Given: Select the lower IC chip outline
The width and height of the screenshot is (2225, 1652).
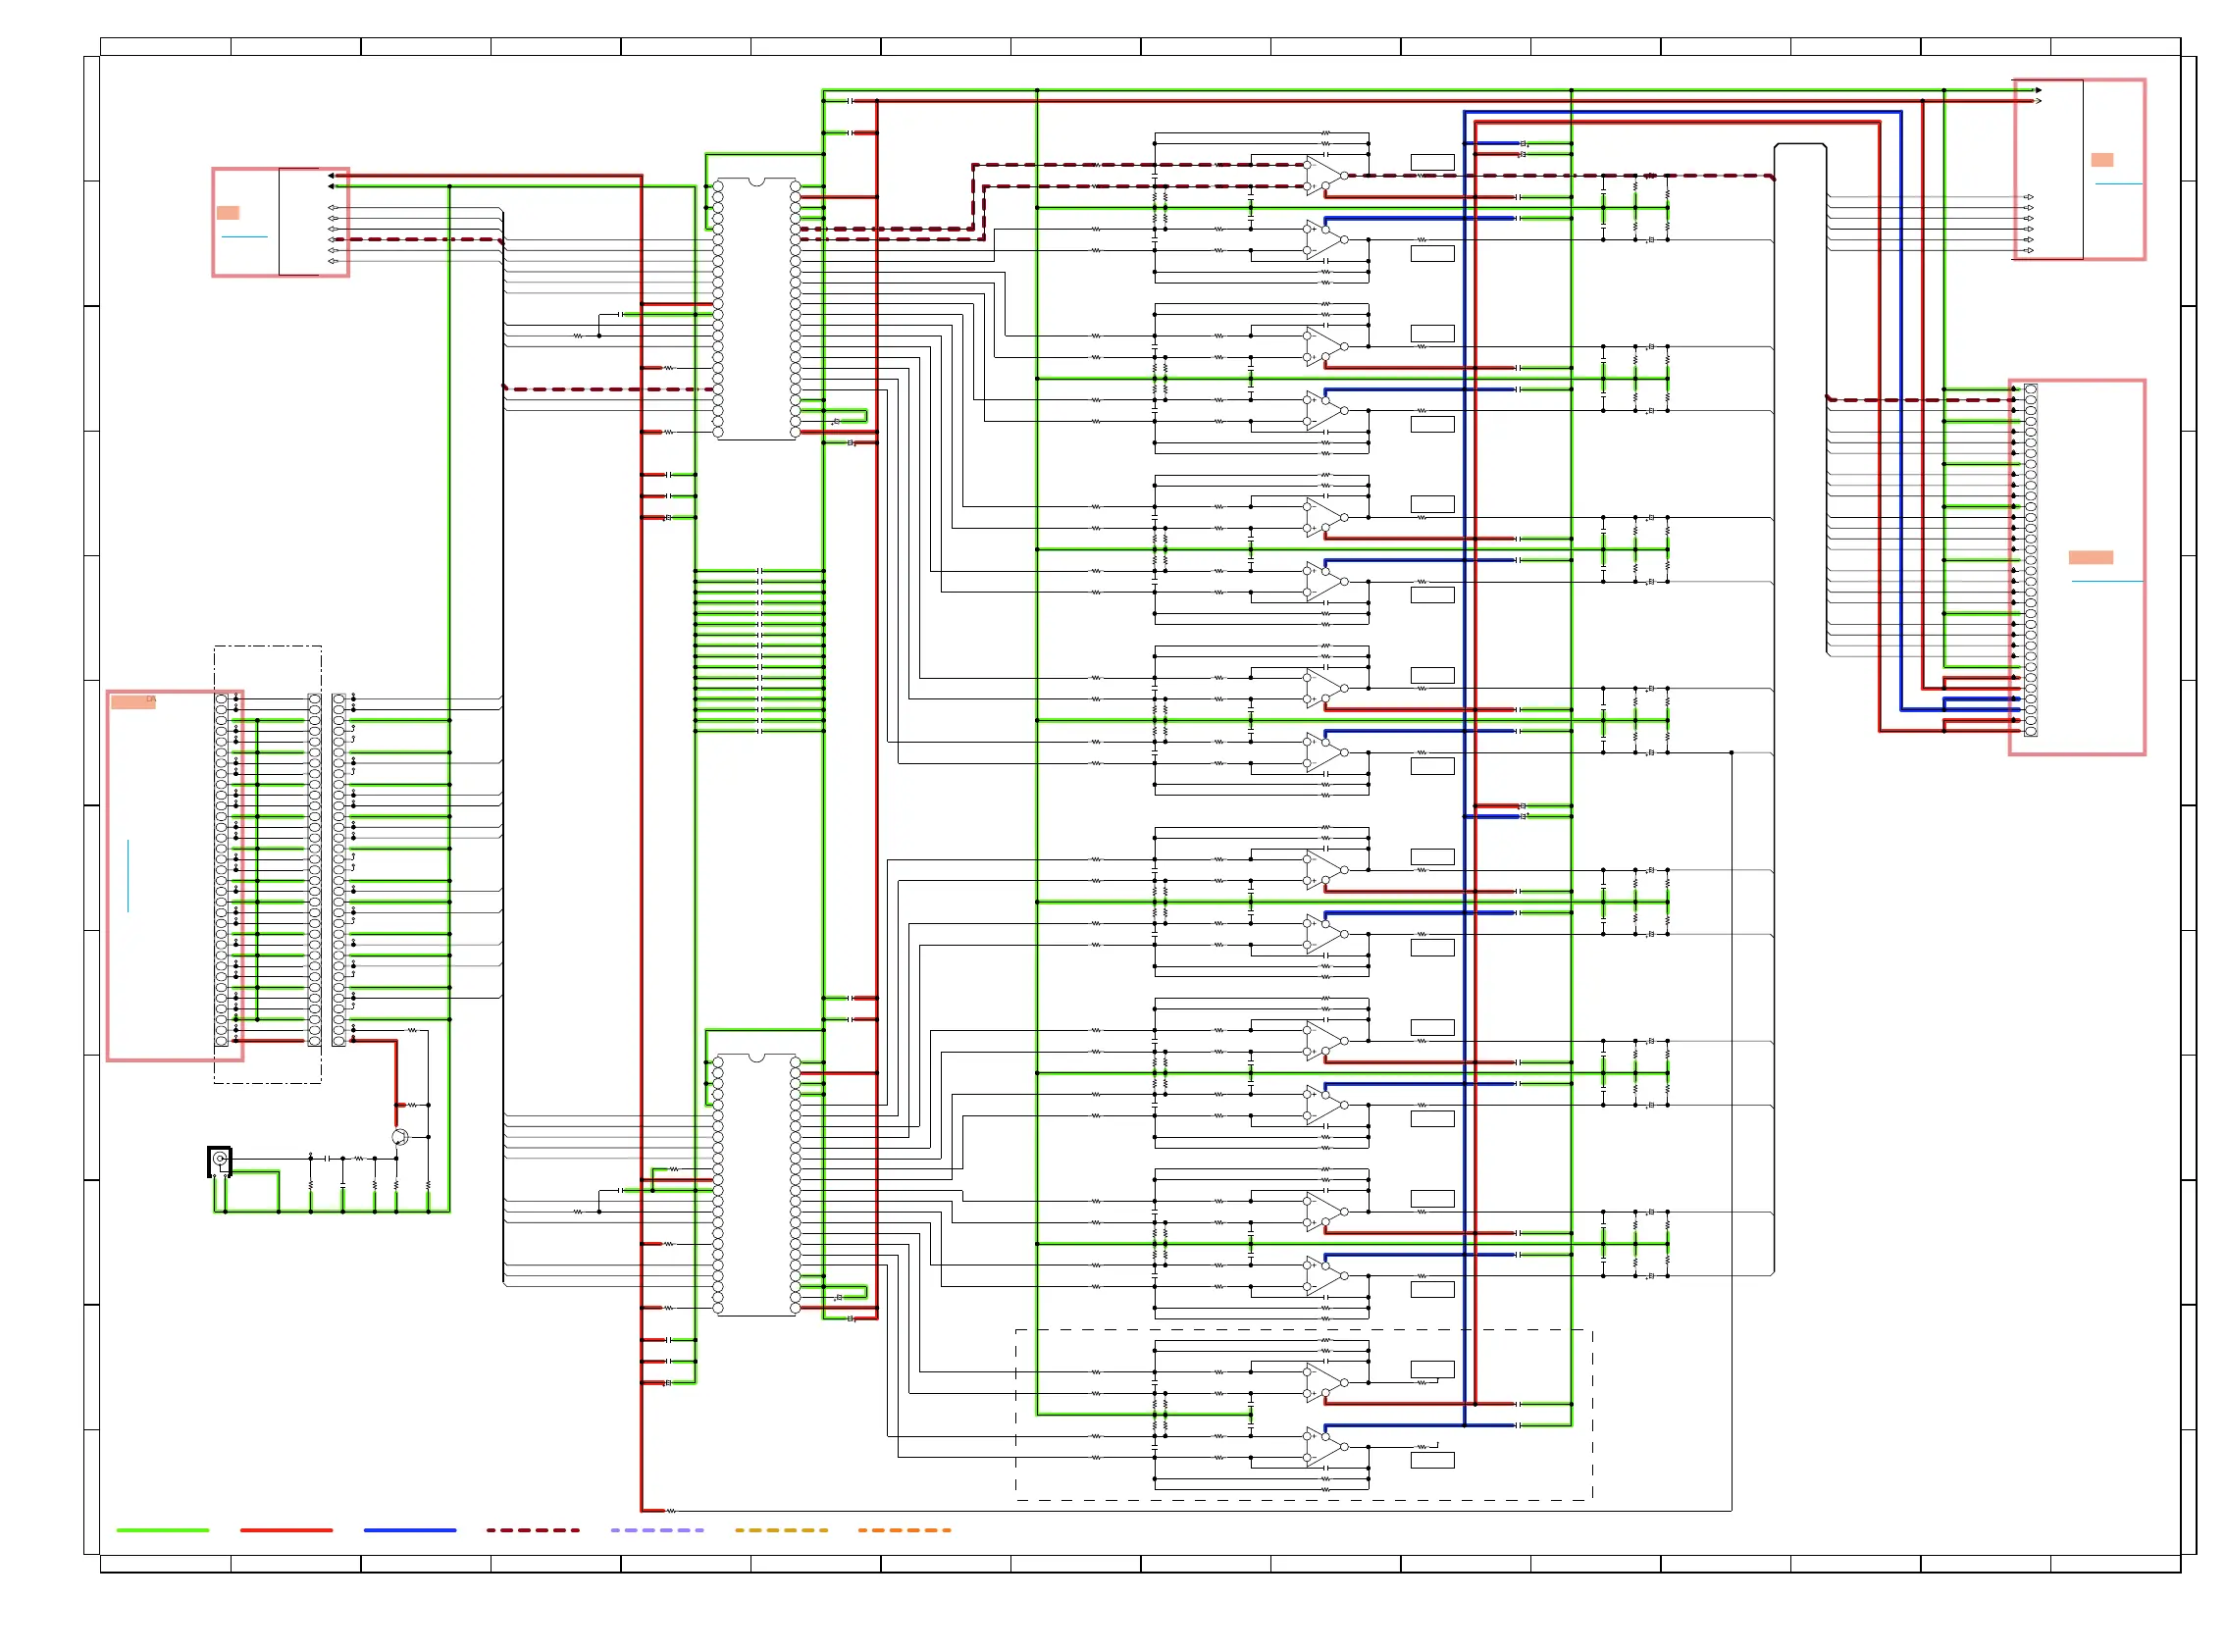Looking at the screenshot, I should click(756, 1185).
